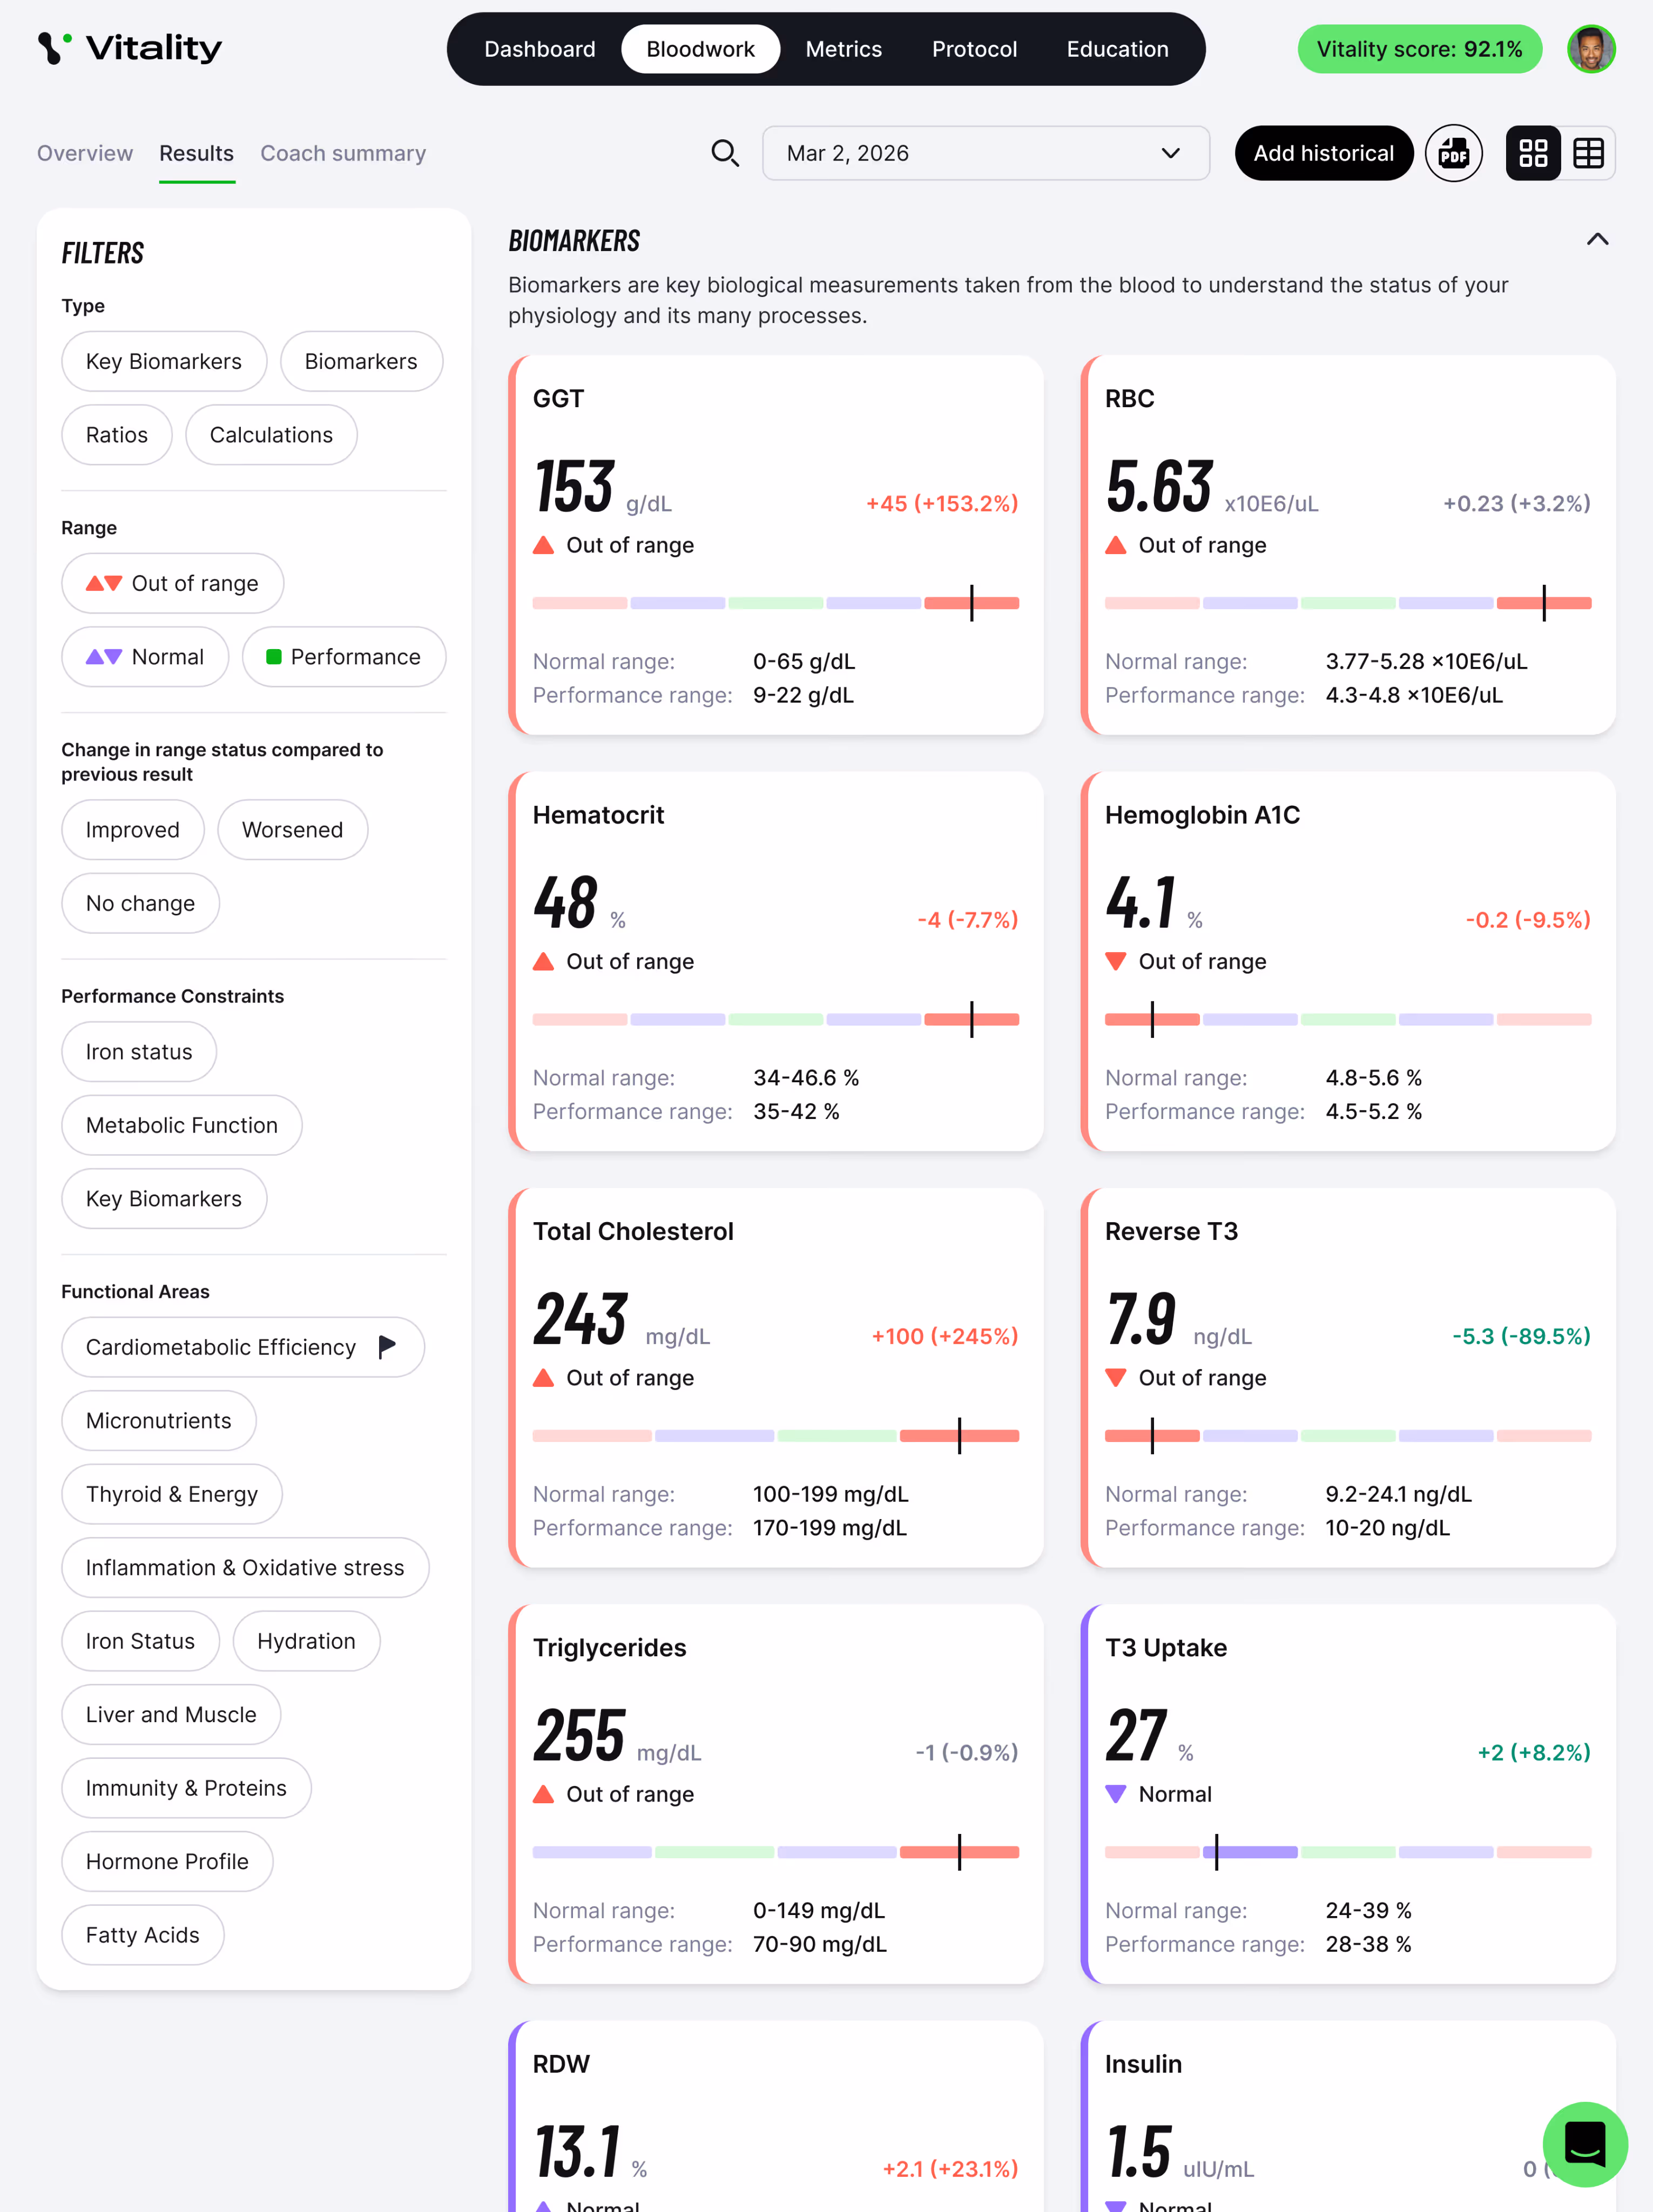Toggle the Worsened status filter
This screenshot has width=1653, height=2212.
point(292,830)
